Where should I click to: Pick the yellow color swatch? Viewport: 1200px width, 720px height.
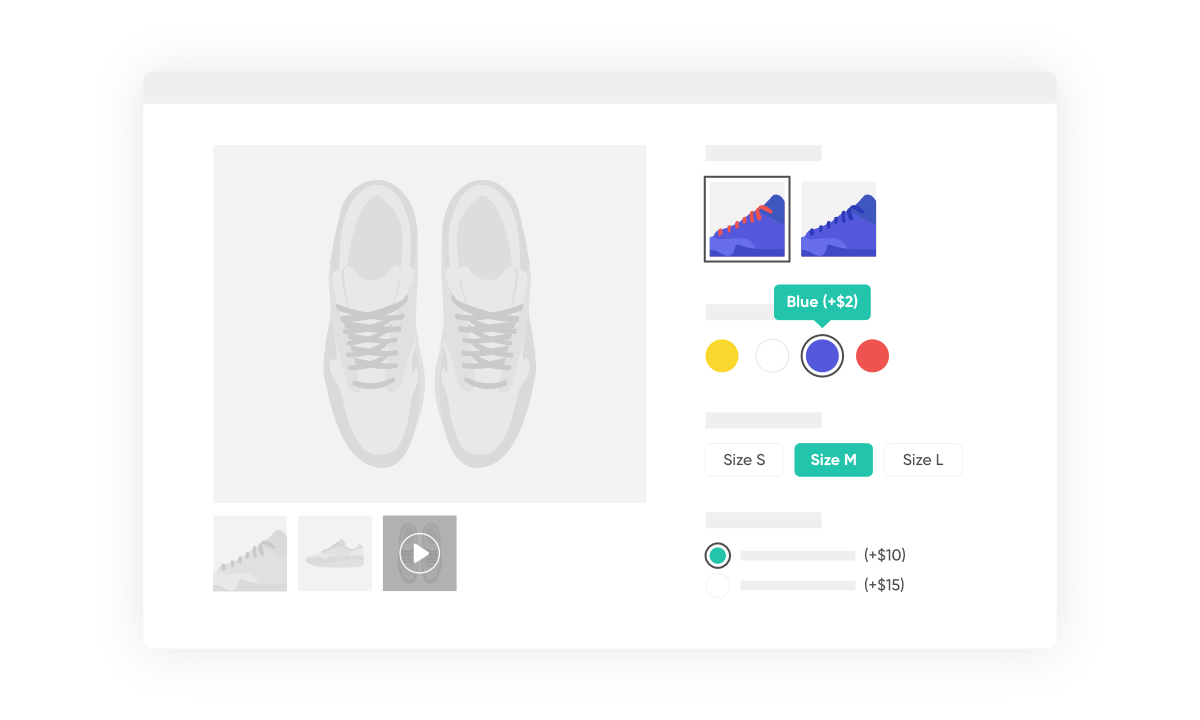pyautogui.click(x=722, y=355)
